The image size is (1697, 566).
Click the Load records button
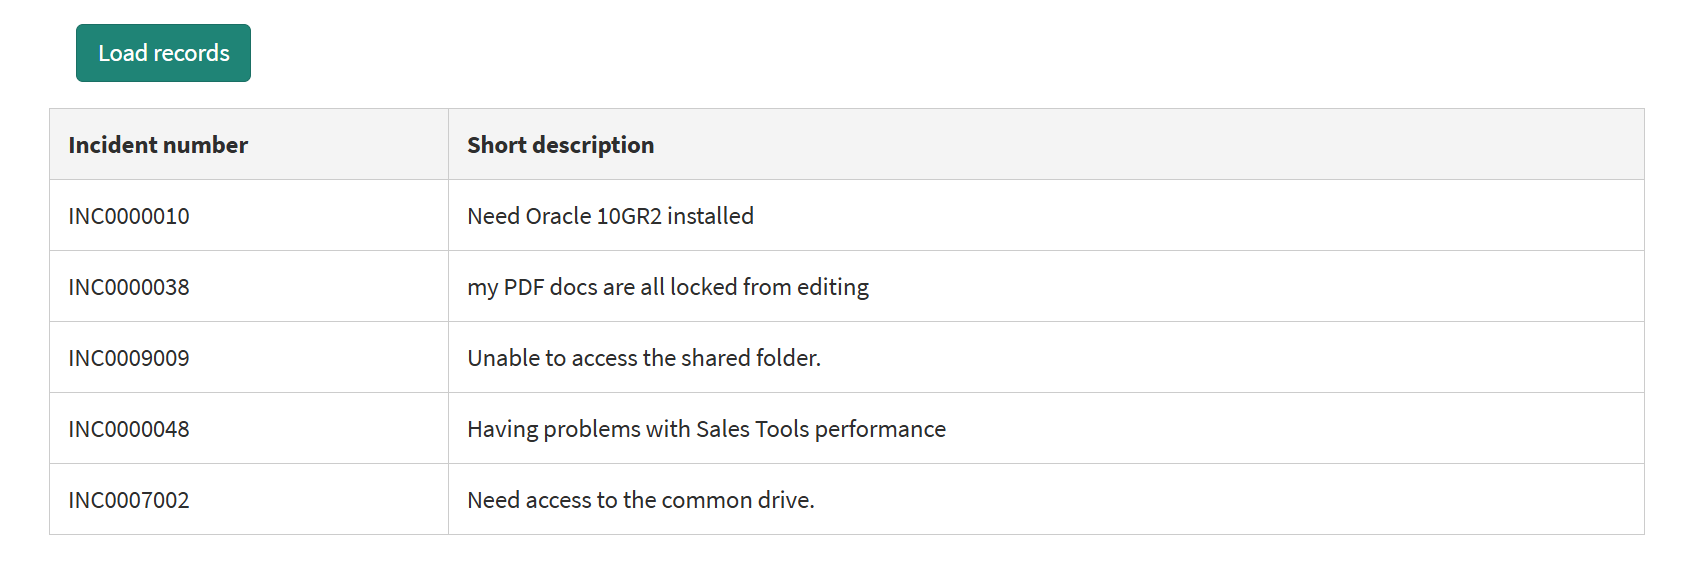pyautogui.click(x=163, y=53)
